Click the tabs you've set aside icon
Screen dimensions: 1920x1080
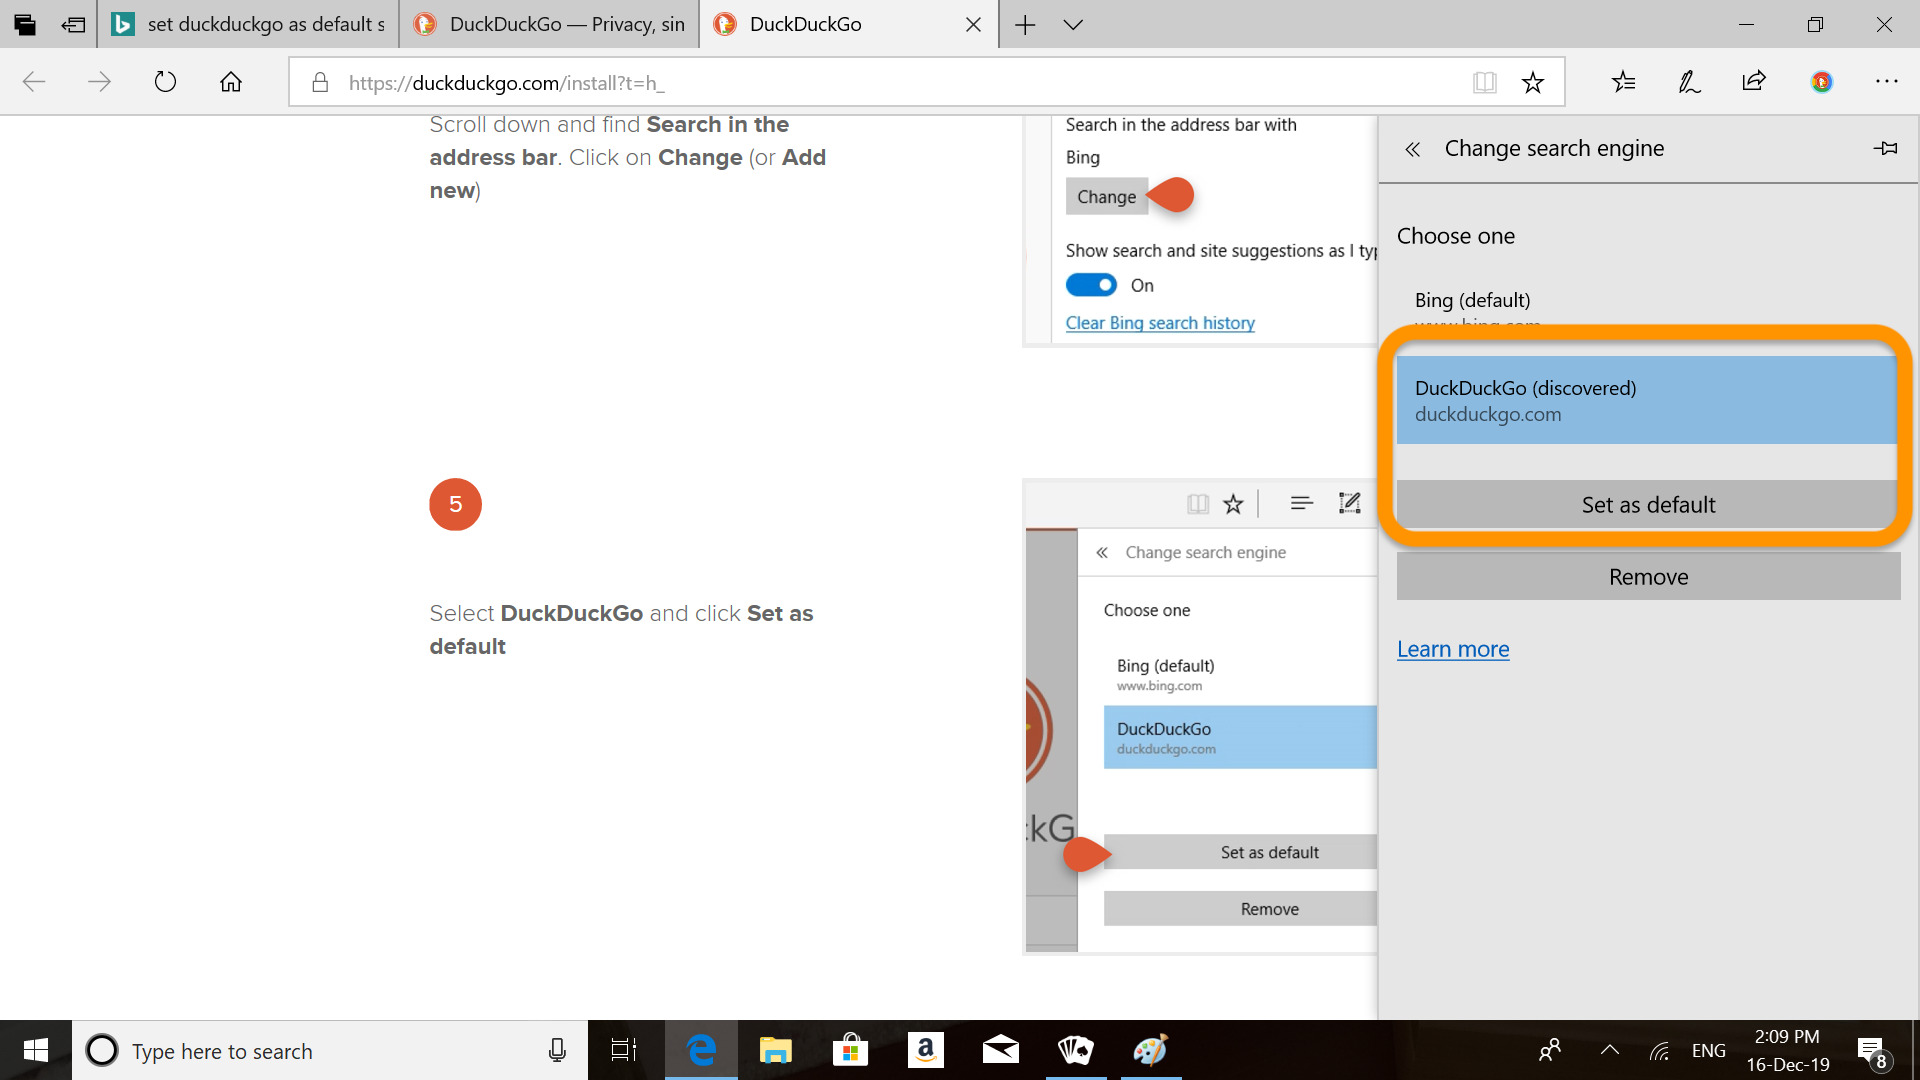tap(25, 24)
